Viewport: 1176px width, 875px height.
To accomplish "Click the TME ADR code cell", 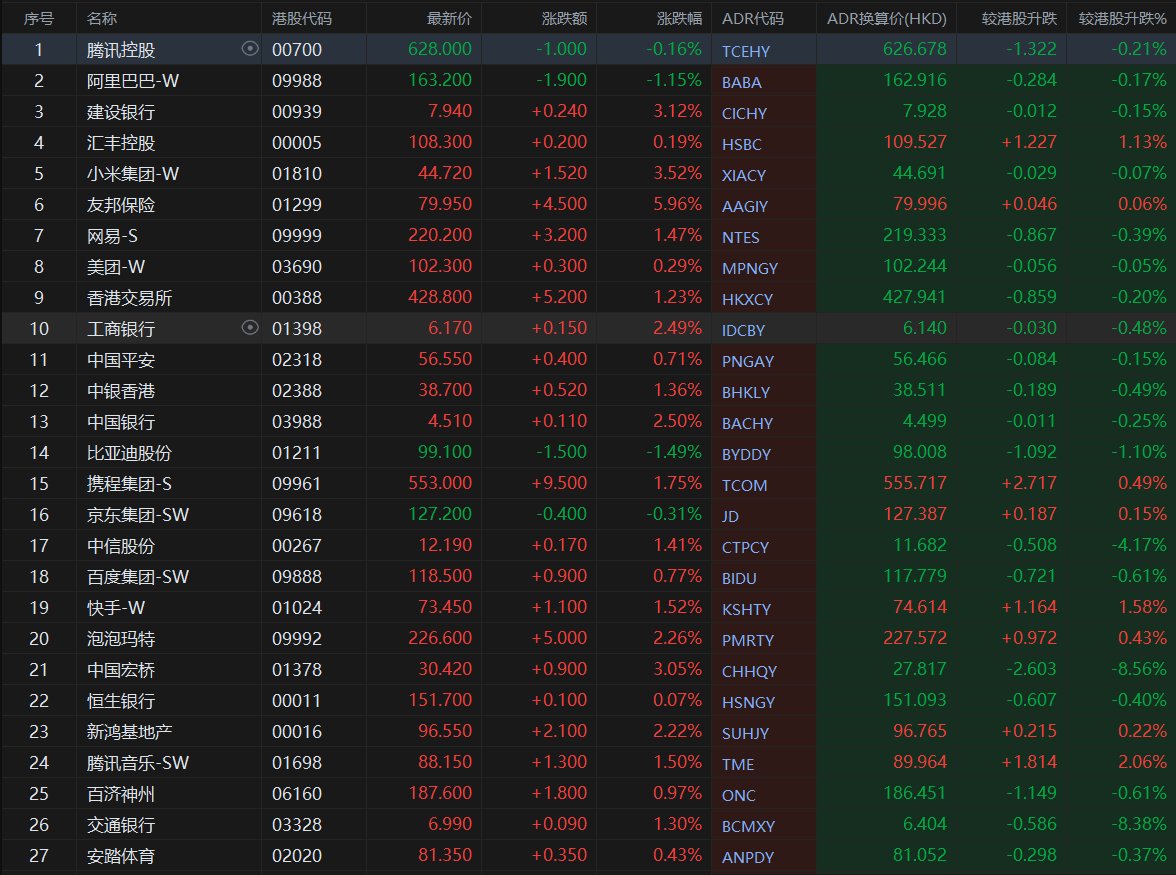I will (x=738, y=764).
